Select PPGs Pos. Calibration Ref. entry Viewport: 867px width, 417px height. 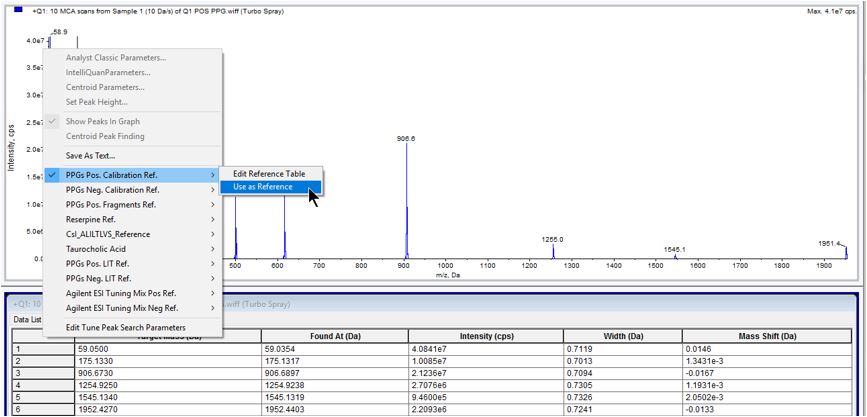133,175
